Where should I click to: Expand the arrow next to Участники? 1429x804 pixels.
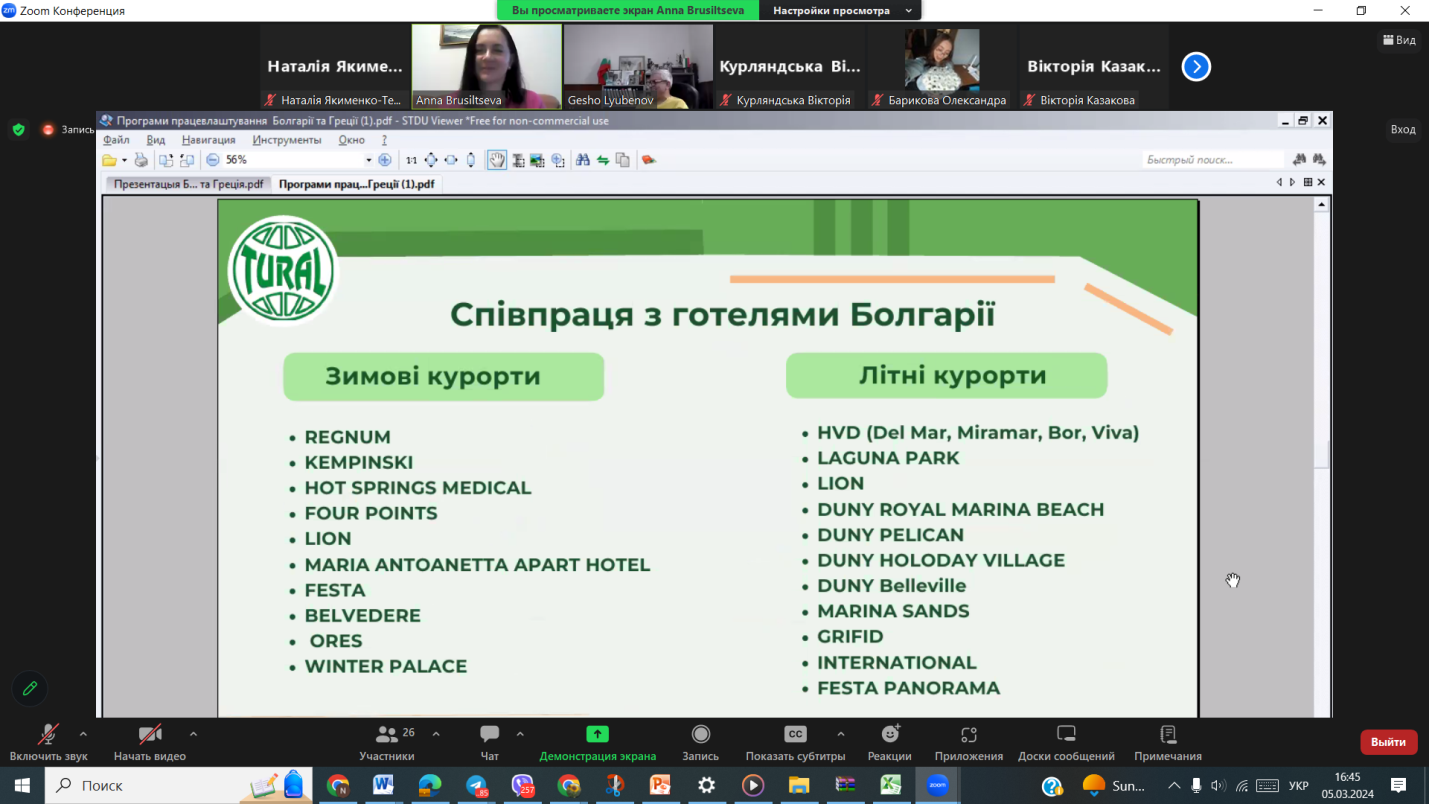point(436,734)
